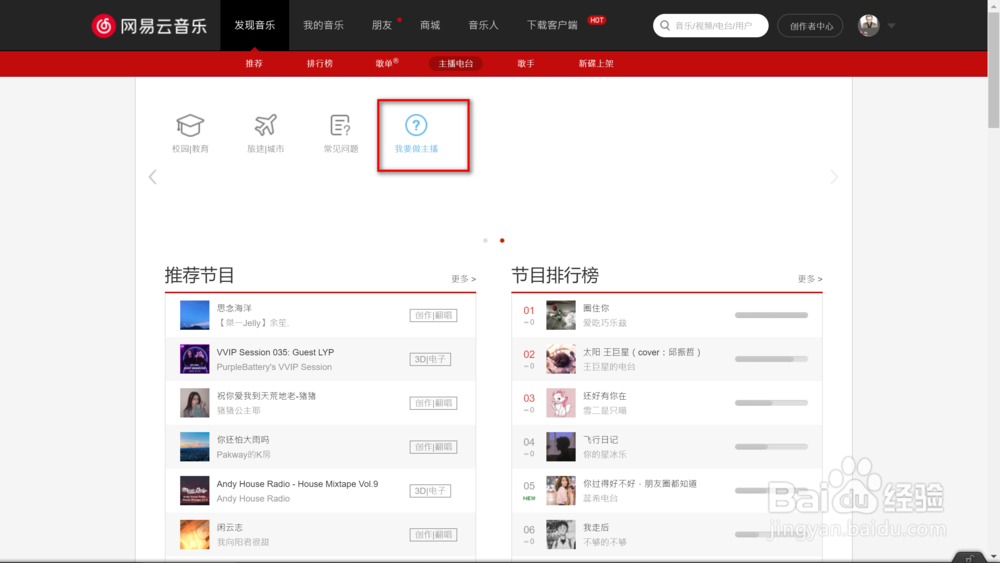Open radio name PurpleBattery's VVIP Session
1000x563 pixels.
274,367
